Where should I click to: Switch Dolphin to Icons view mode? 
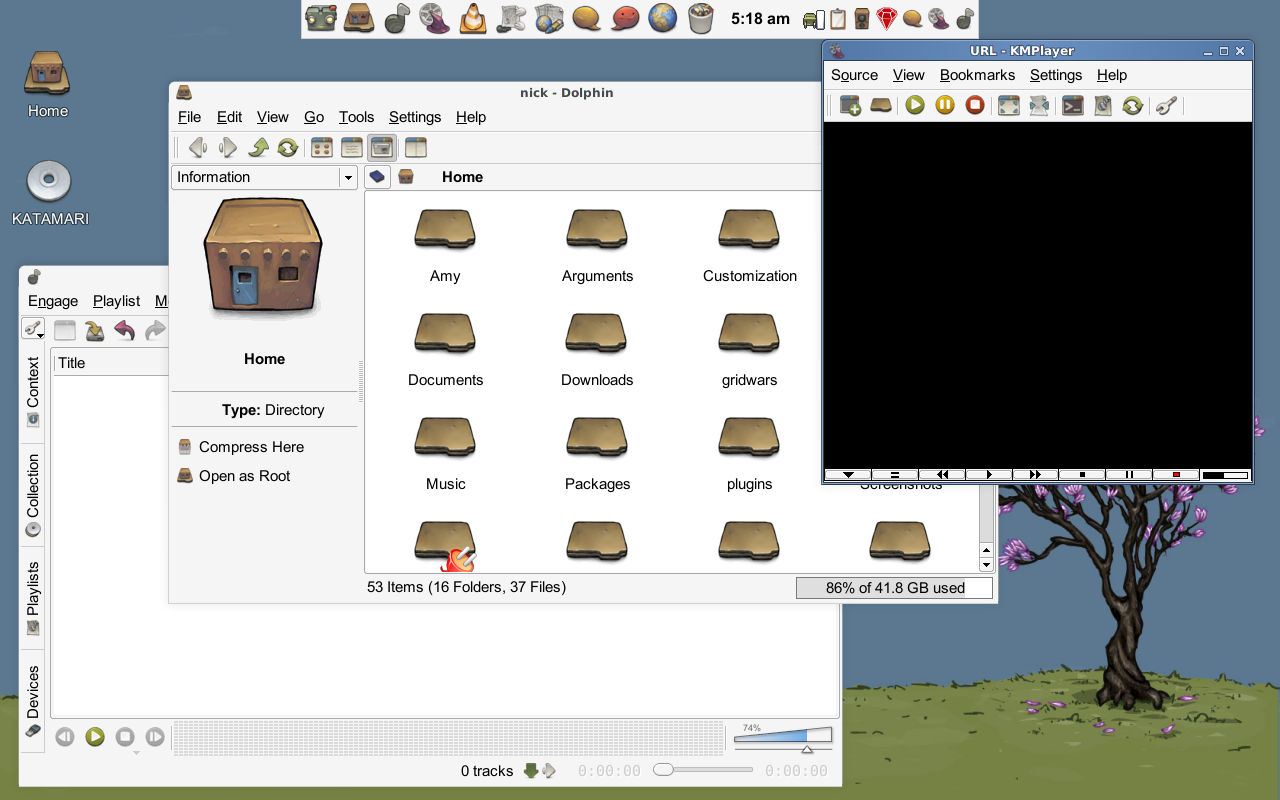click(x=322, y=148)
